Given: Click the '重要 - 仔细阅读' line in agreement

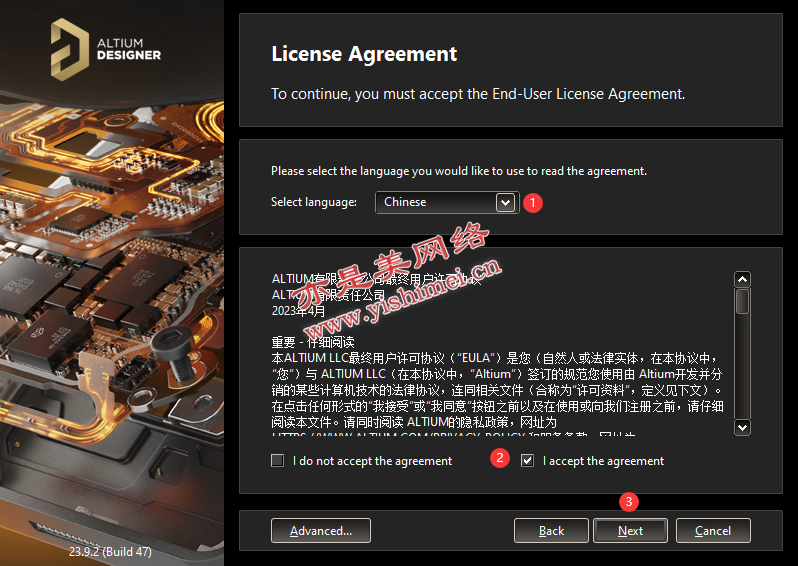Looking at the screenshot, I should click(x=313, y=342).
